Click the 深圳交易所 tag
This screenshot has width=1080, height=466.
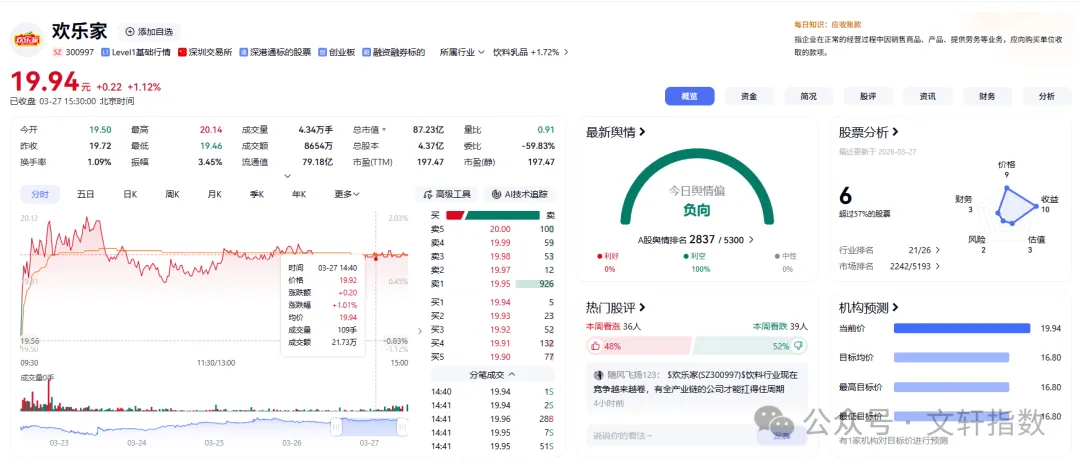click(205, 52)
